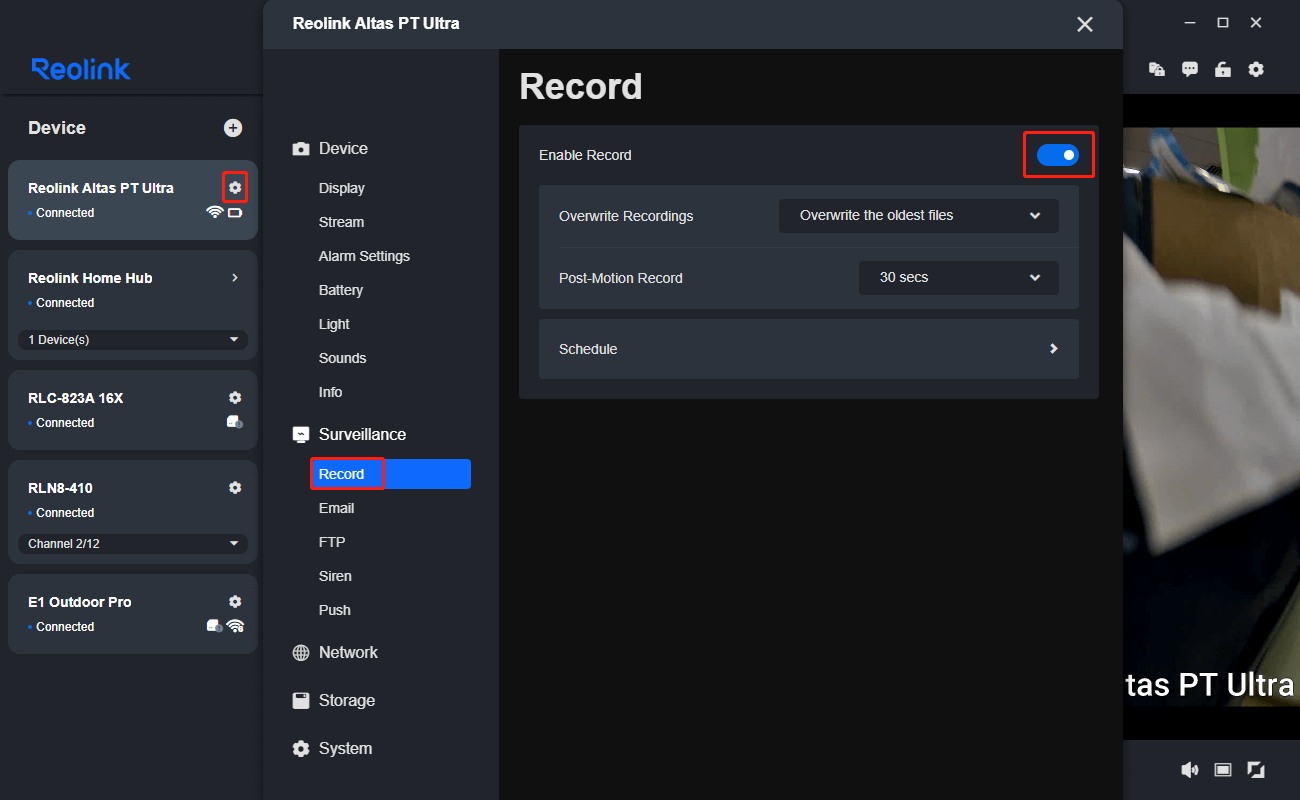Open the Push settings page
The height and width of the screenshot is (800, 1300).
tap(335, 610)
